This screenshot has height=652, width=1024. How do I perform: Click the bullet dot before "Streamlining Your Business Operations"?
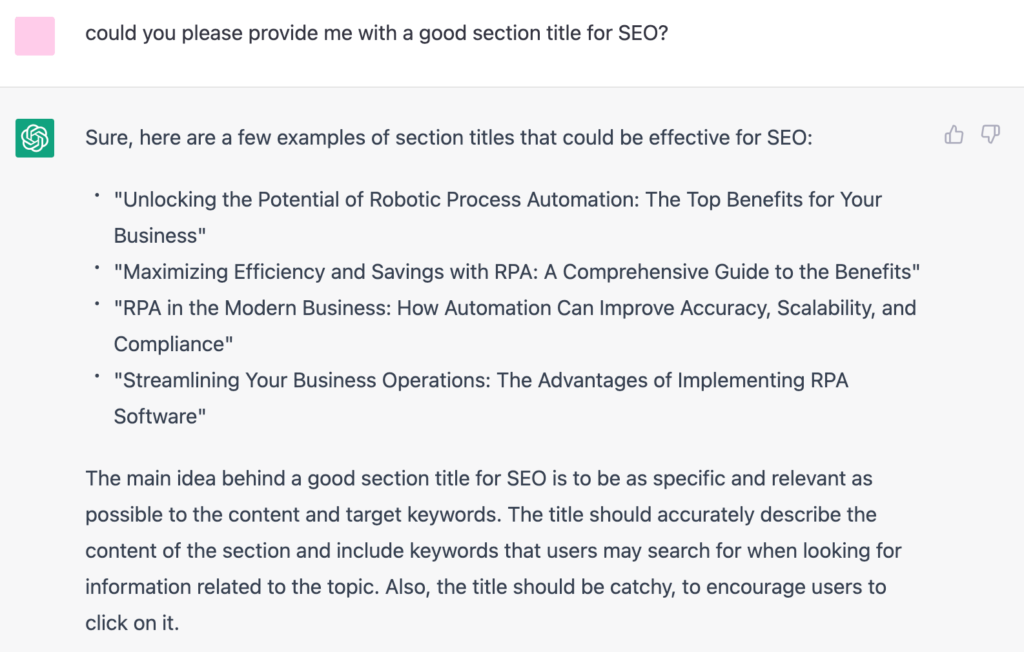[97, 376]
